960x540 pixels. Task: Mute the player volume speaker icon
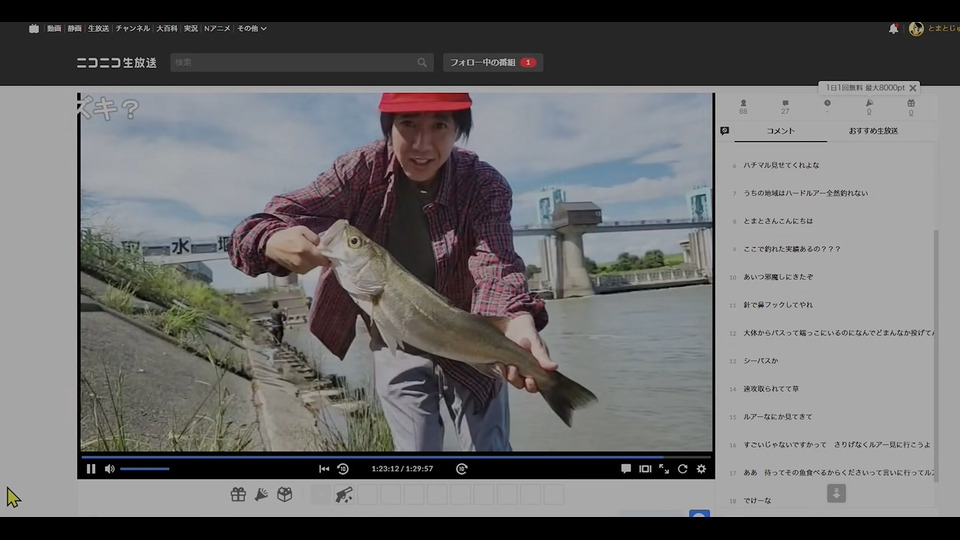[x=110, y=468]
